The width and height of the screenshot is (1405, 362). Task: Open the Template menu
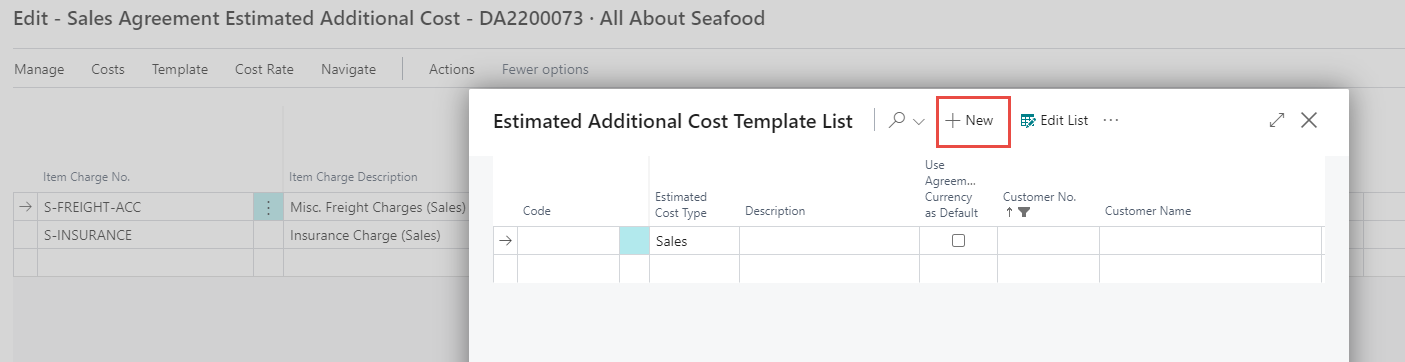(x=180, y=69)
